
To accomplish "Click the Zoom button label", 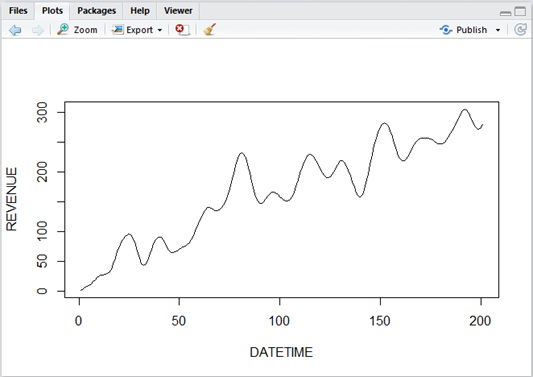I will coord(86,30).
